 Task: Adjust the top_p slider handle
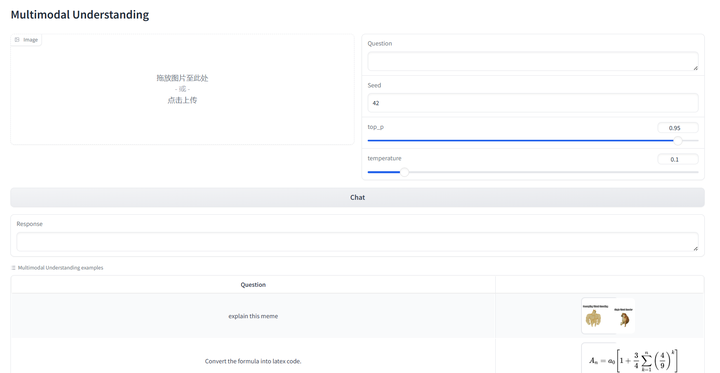[x=678, y=141]
